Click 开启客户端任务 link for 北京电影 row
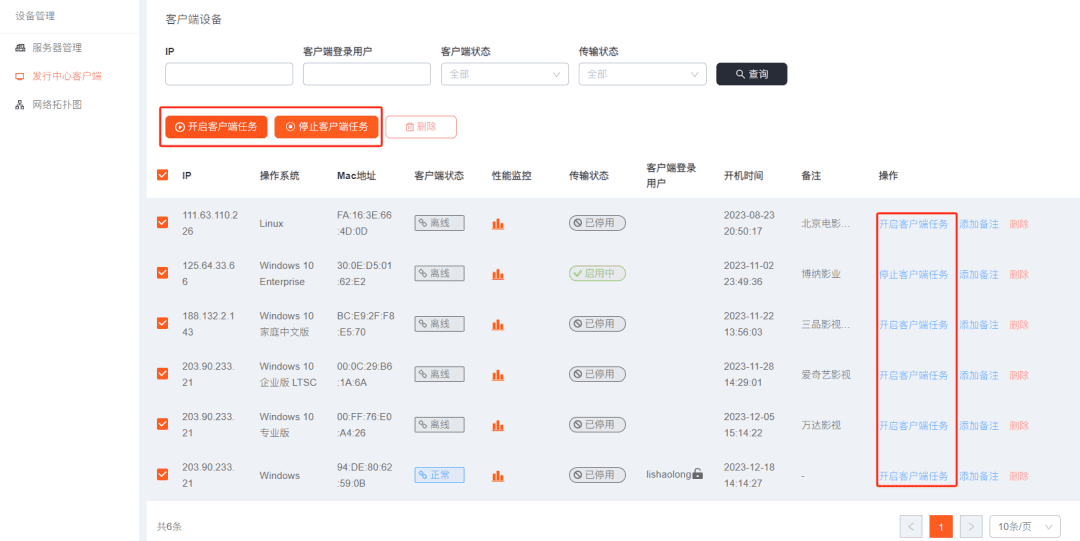1080x541 pixels. tap(913, 224)
